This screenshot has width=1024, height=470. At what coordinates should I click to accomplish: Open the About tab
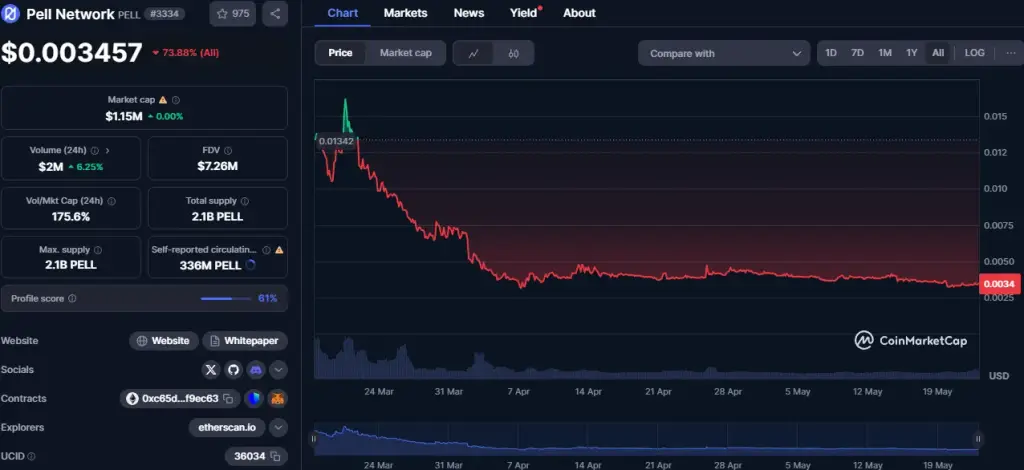[579, 13]
